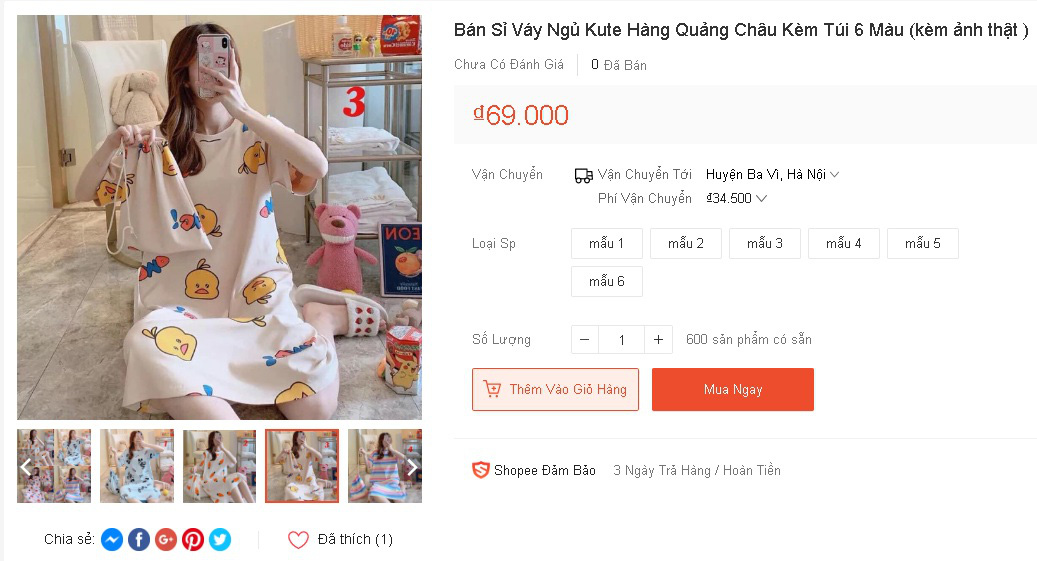1037x561 pixels.
Task: Share product on Facebook
Action: pyautogui.click(x=139, y=540)
